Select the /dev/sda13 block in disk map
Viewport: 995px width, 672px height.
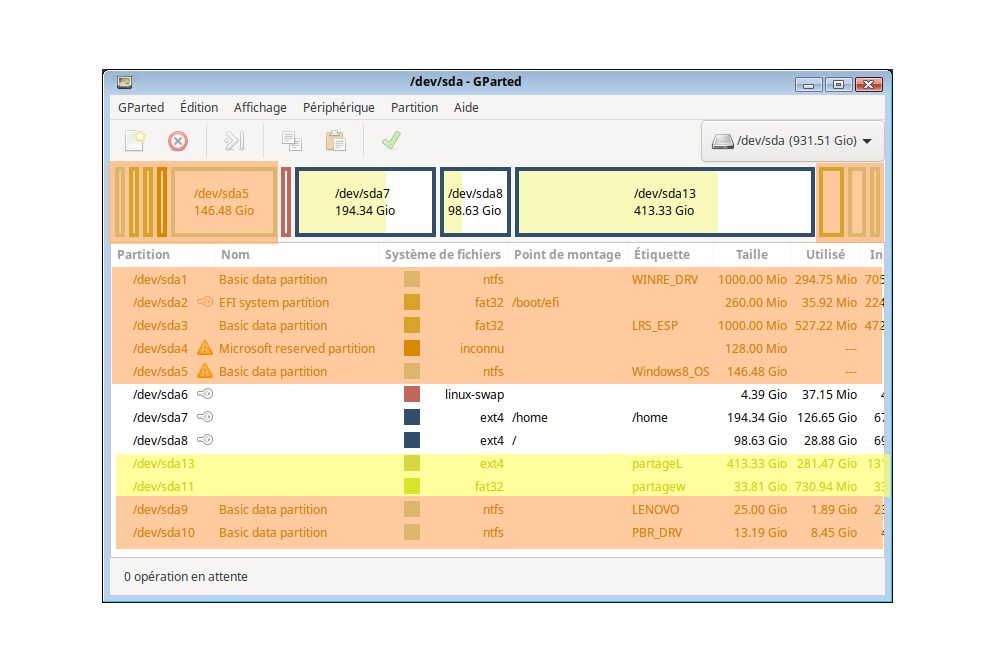pyautogui.click(x=664, y=202)
